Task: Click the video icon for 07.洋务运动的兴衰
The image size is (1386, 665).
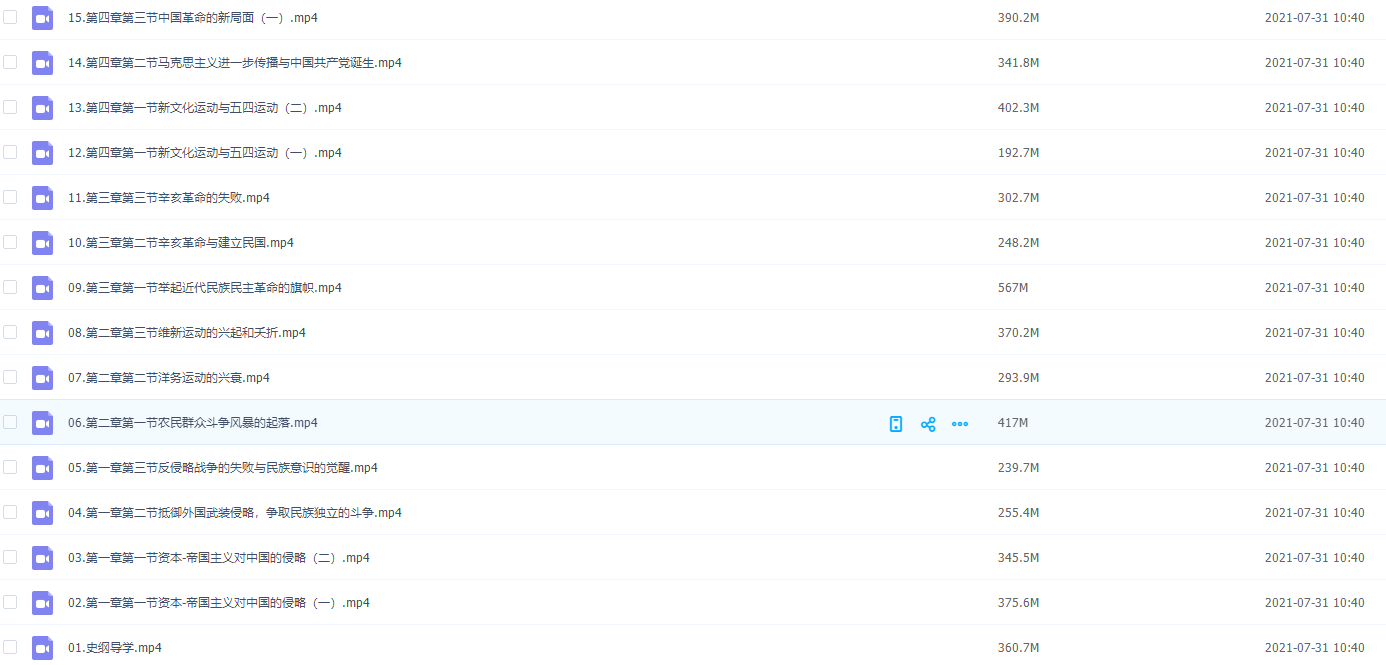Action: pyautogui.click(x=42, y=378)
